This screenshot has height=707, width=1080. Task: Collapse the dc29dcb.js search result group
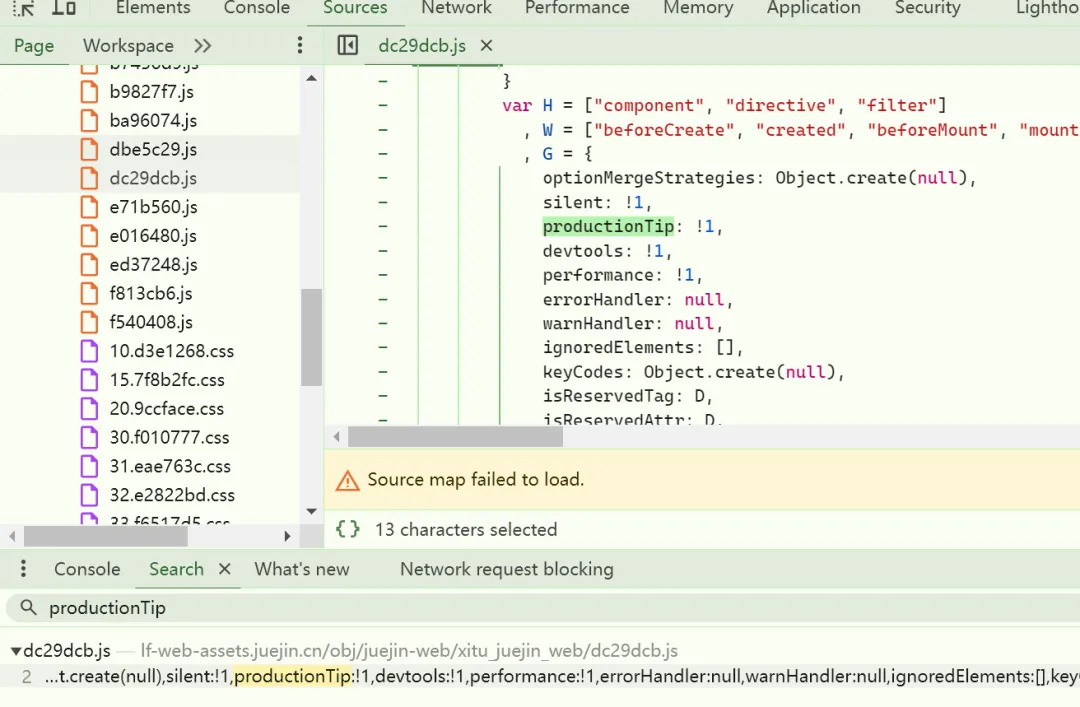15,651
